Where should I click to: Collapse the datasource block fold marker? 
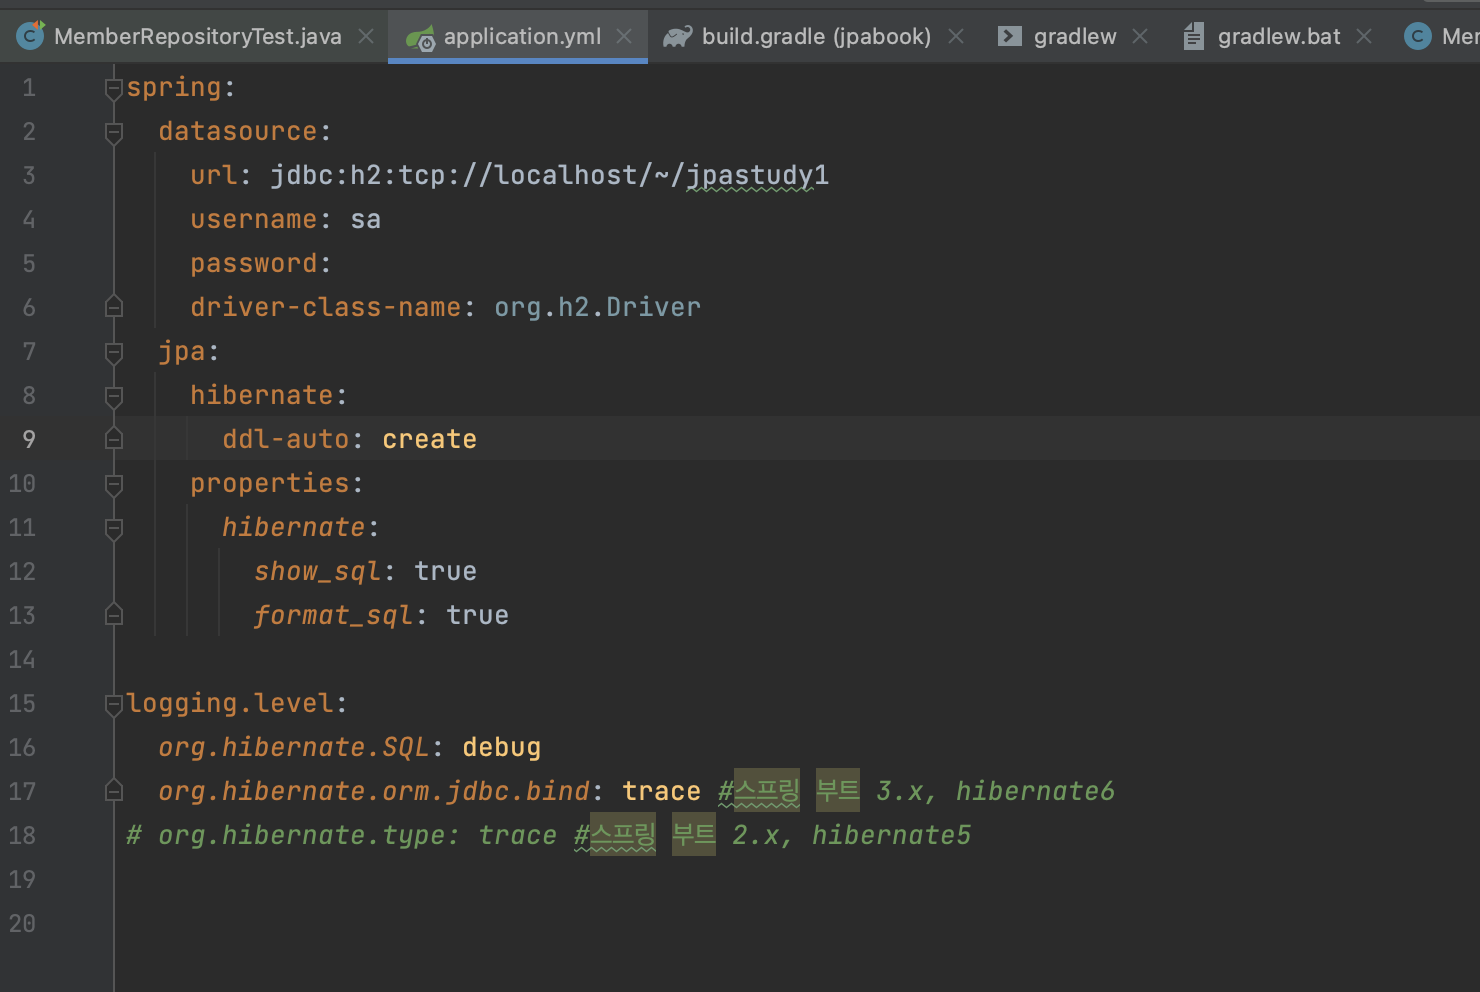click(114, 132)
